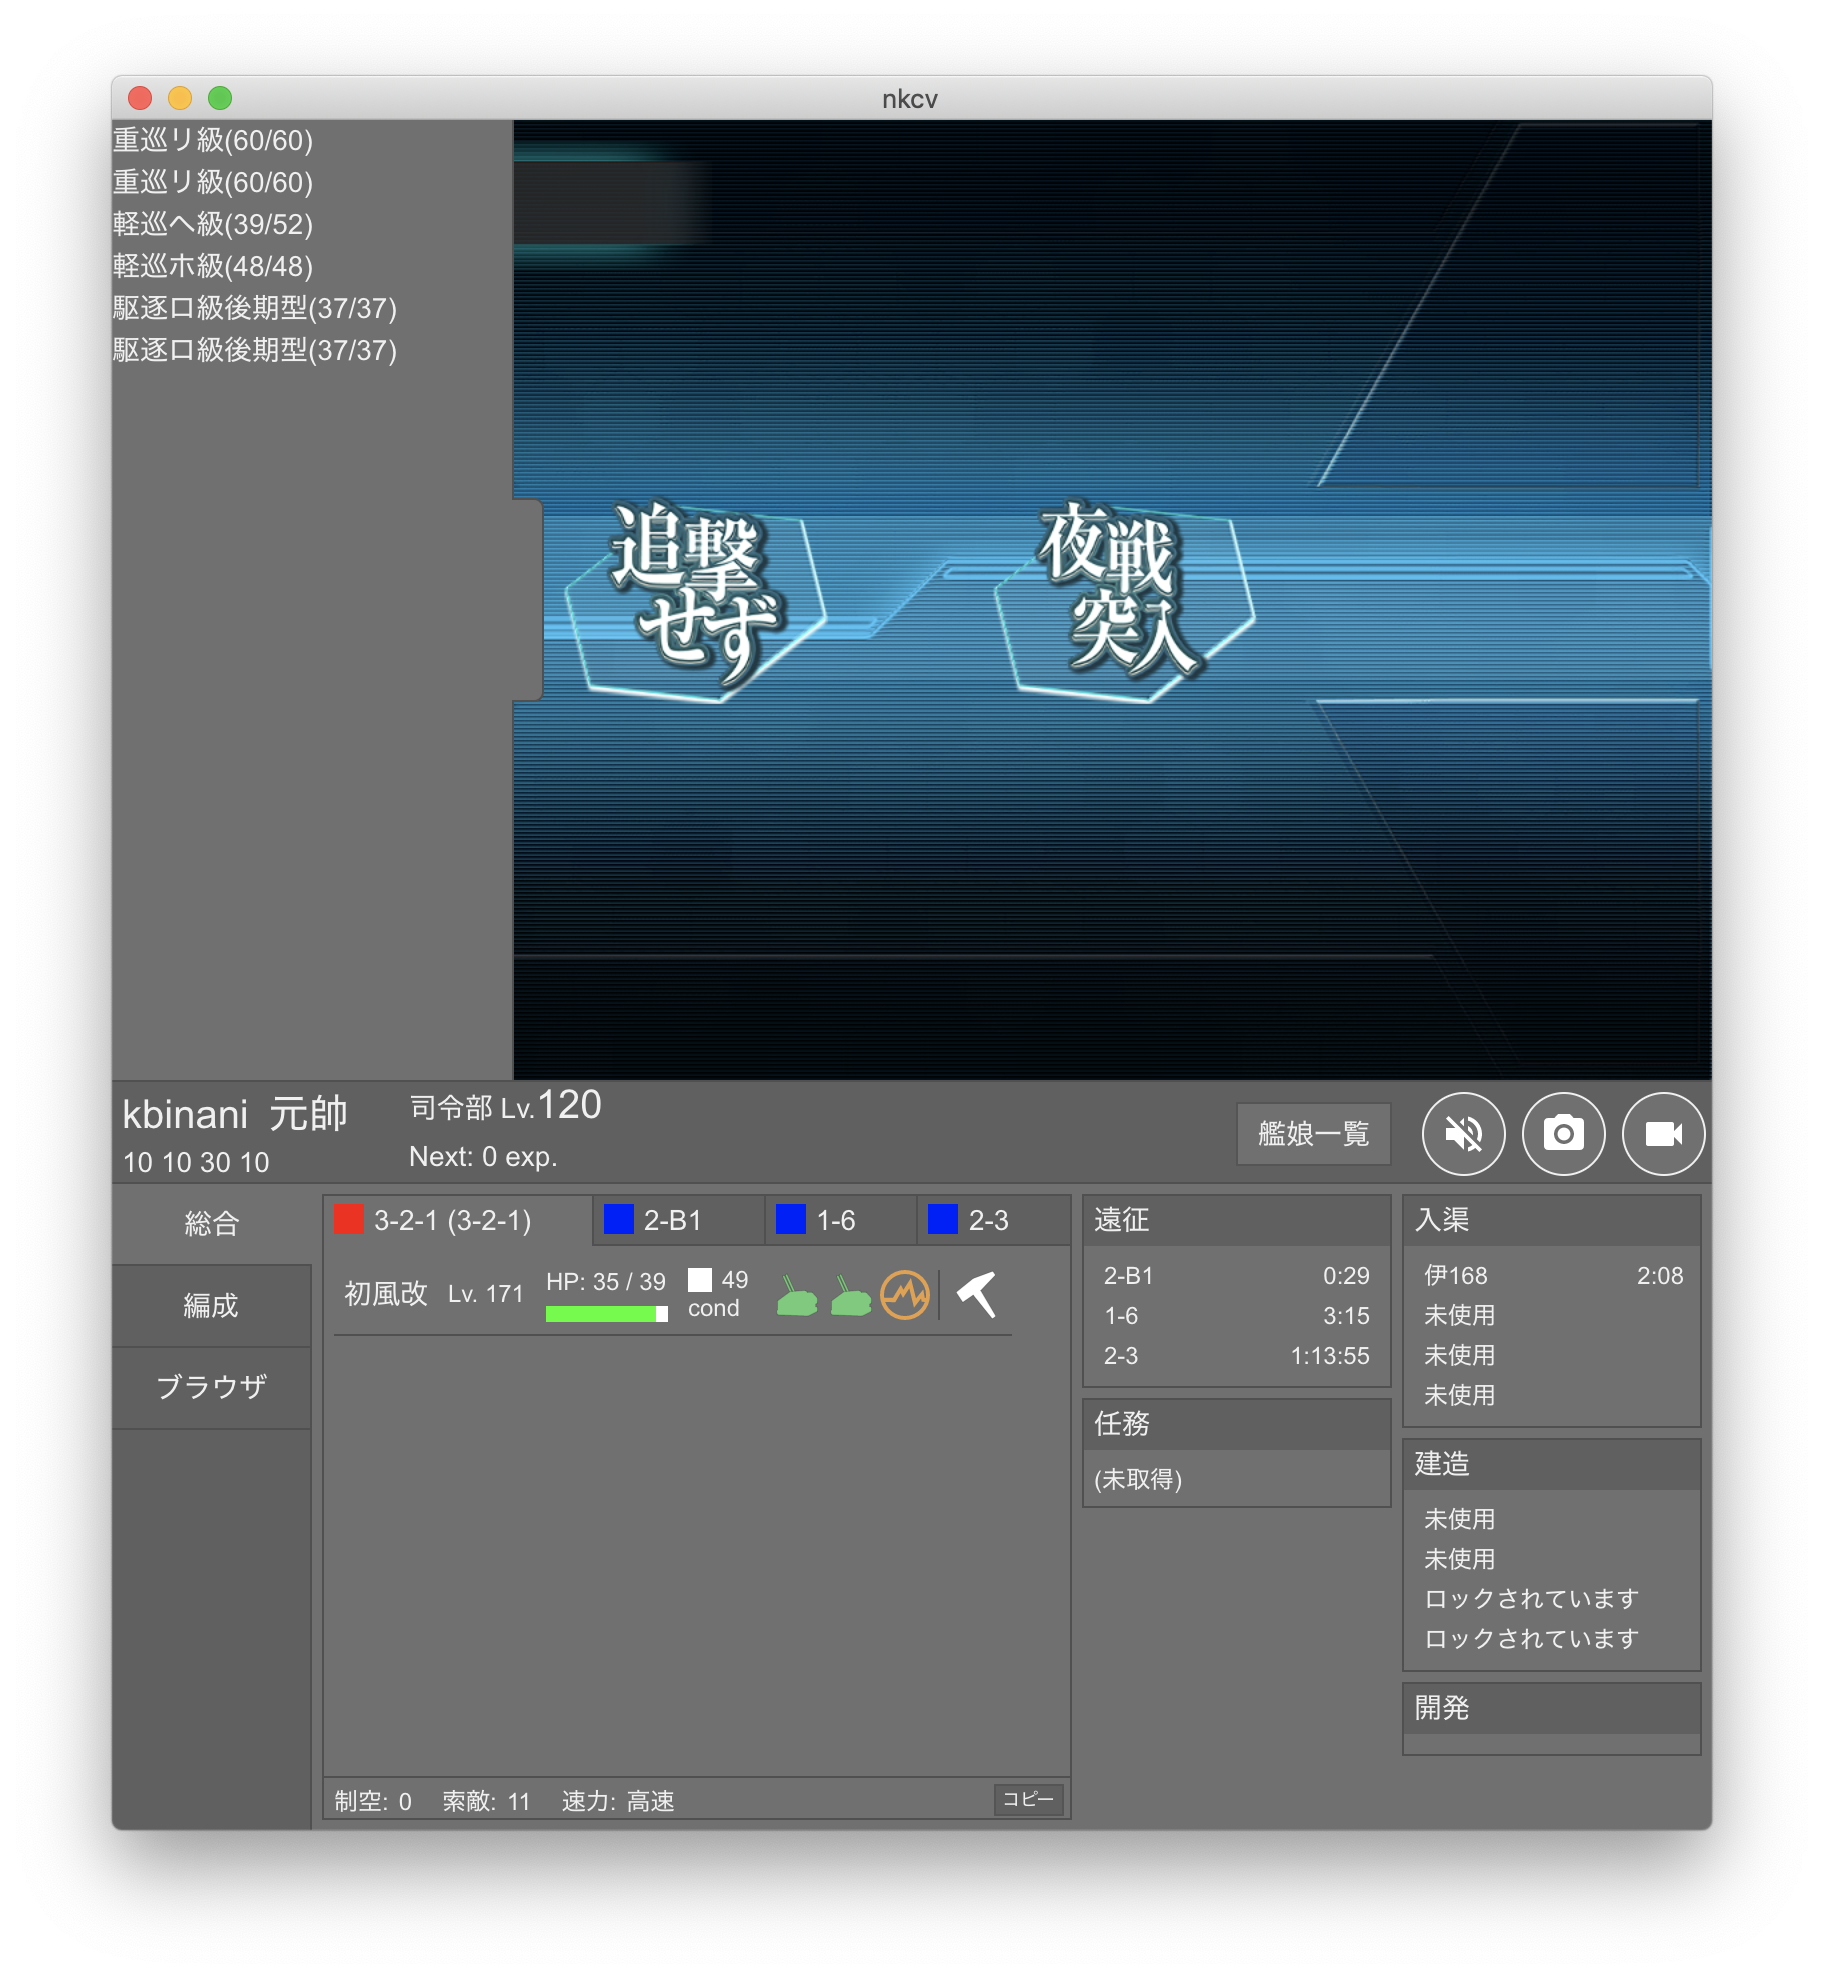
Task: Click the 建造 panel header
Action: coord(1551,1464)
